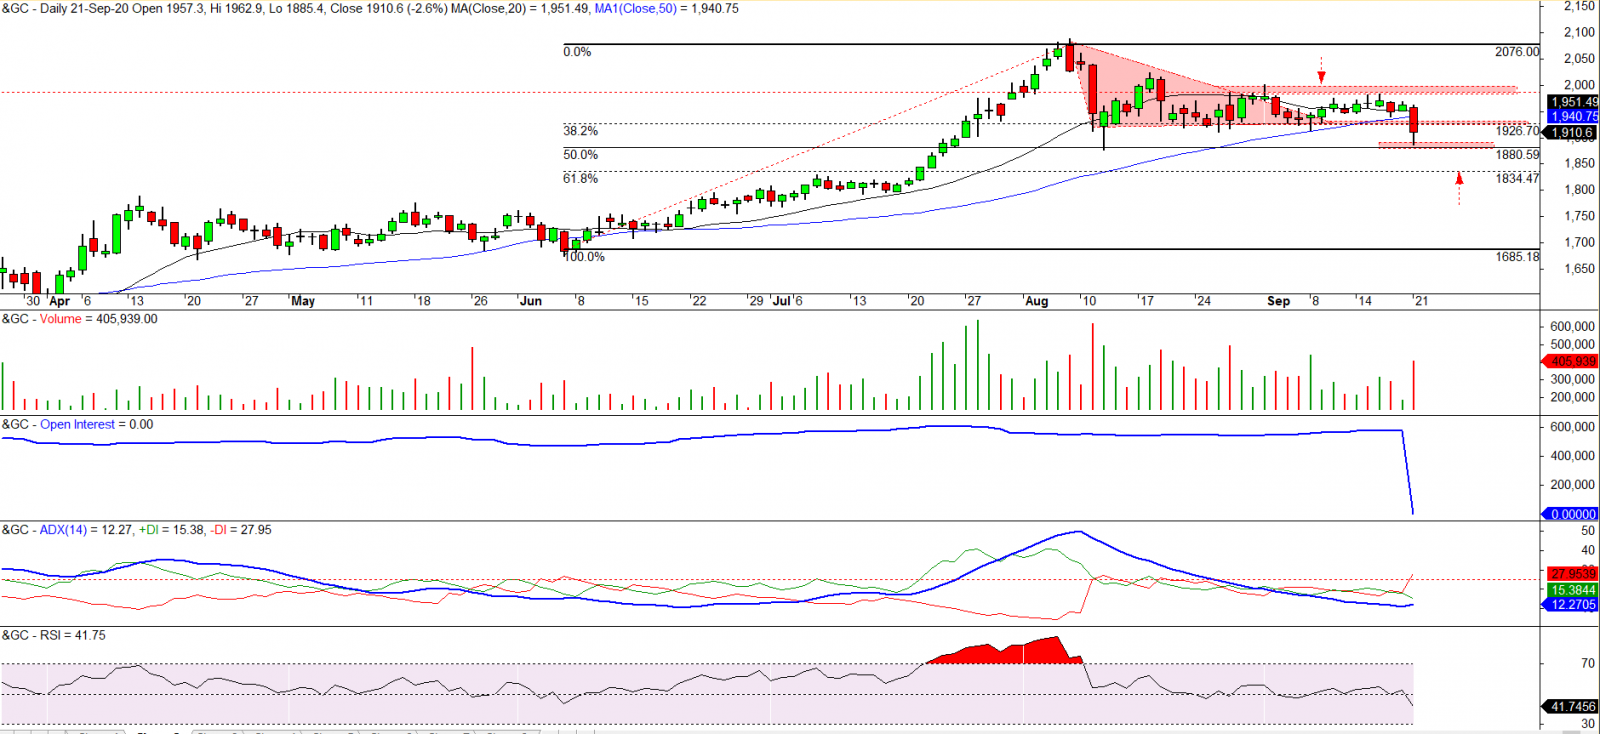Click the Aug month label on date axis
The width and height of the screenshot is (1600, 734).
click(1037, 301)
